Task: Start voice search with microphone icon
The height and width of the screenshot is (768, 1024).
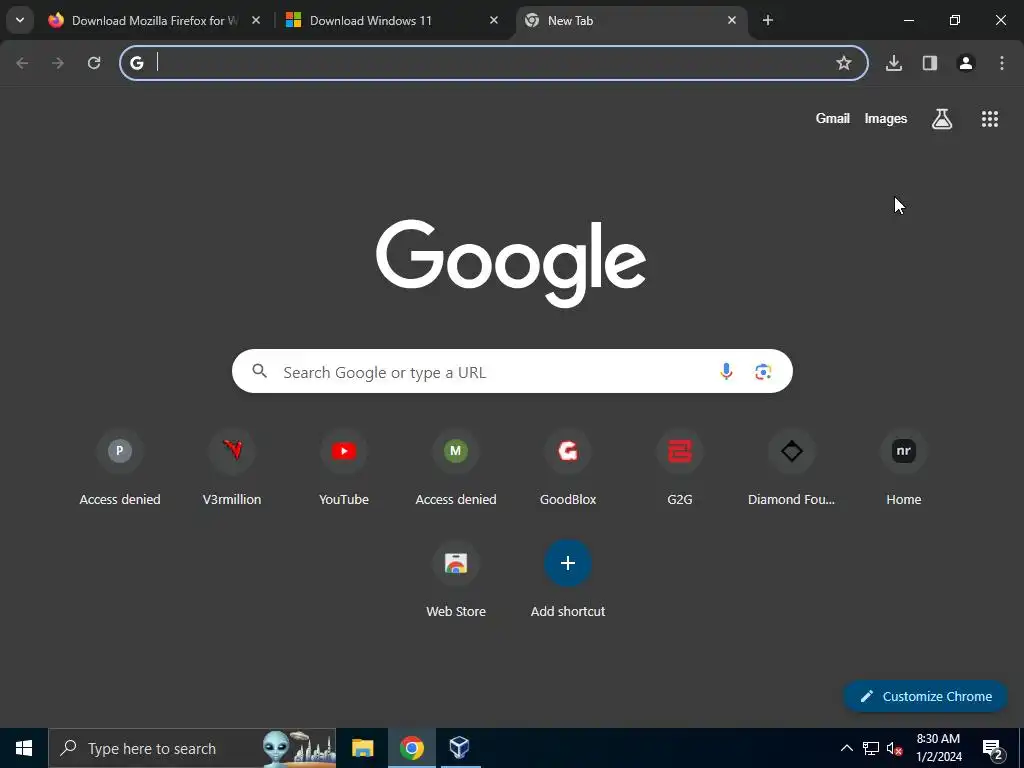Action: [726, 372]
